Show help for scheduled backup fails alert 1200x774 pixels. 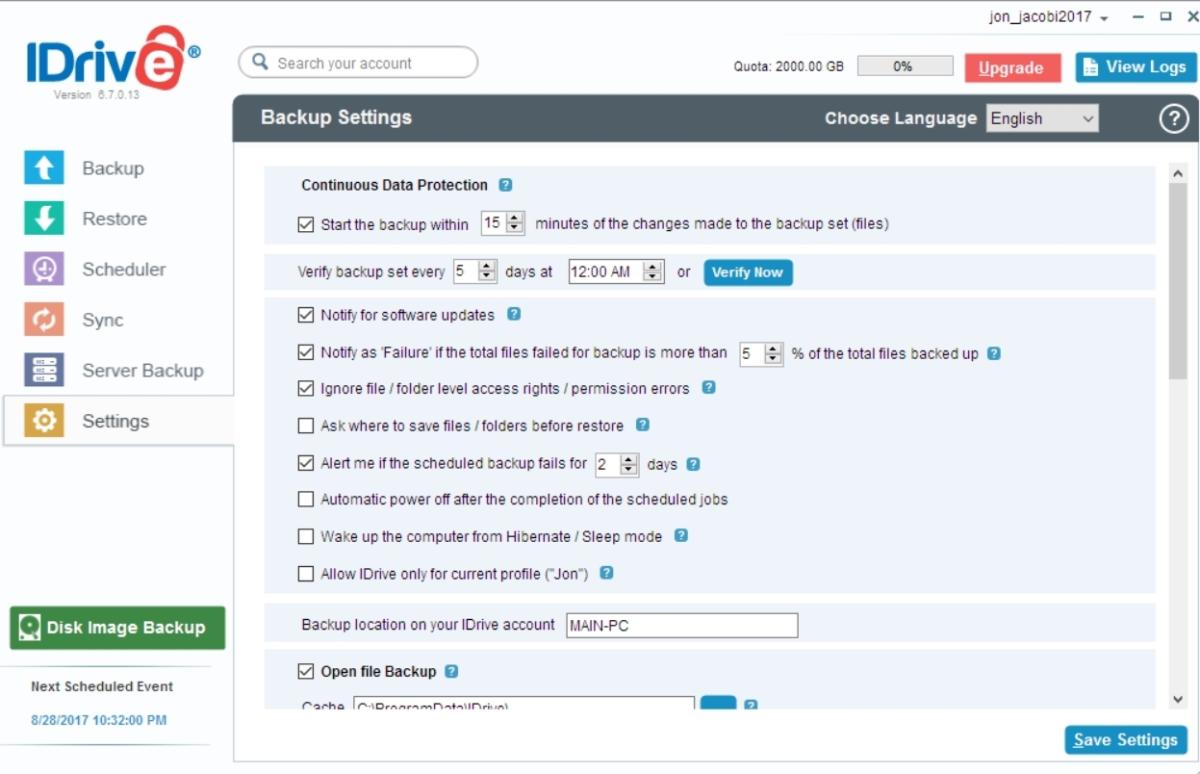pos(693,464)
